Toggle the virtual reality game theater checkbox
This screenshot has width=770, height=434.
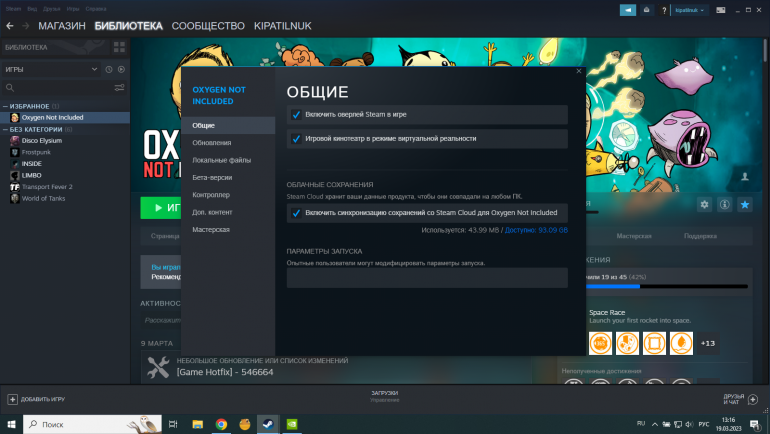pyautogui.click(x=296, y=139)
